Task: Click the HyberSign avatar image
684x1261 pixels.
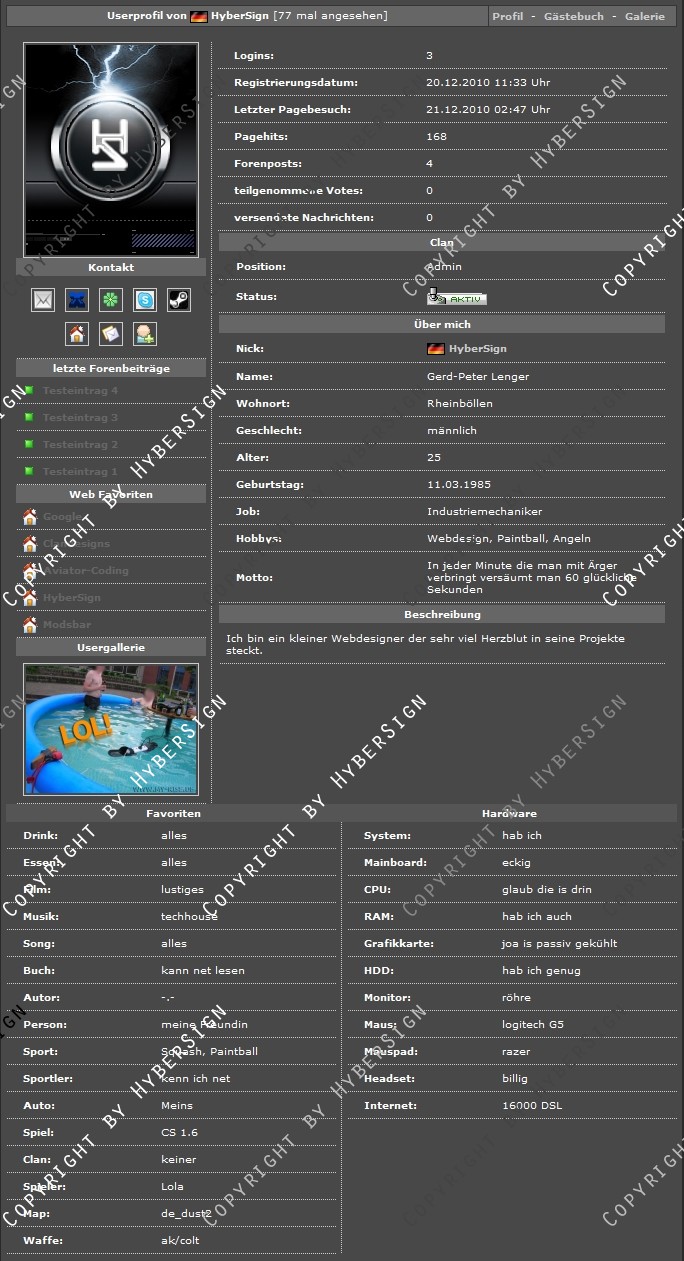Action: point(111,149)
